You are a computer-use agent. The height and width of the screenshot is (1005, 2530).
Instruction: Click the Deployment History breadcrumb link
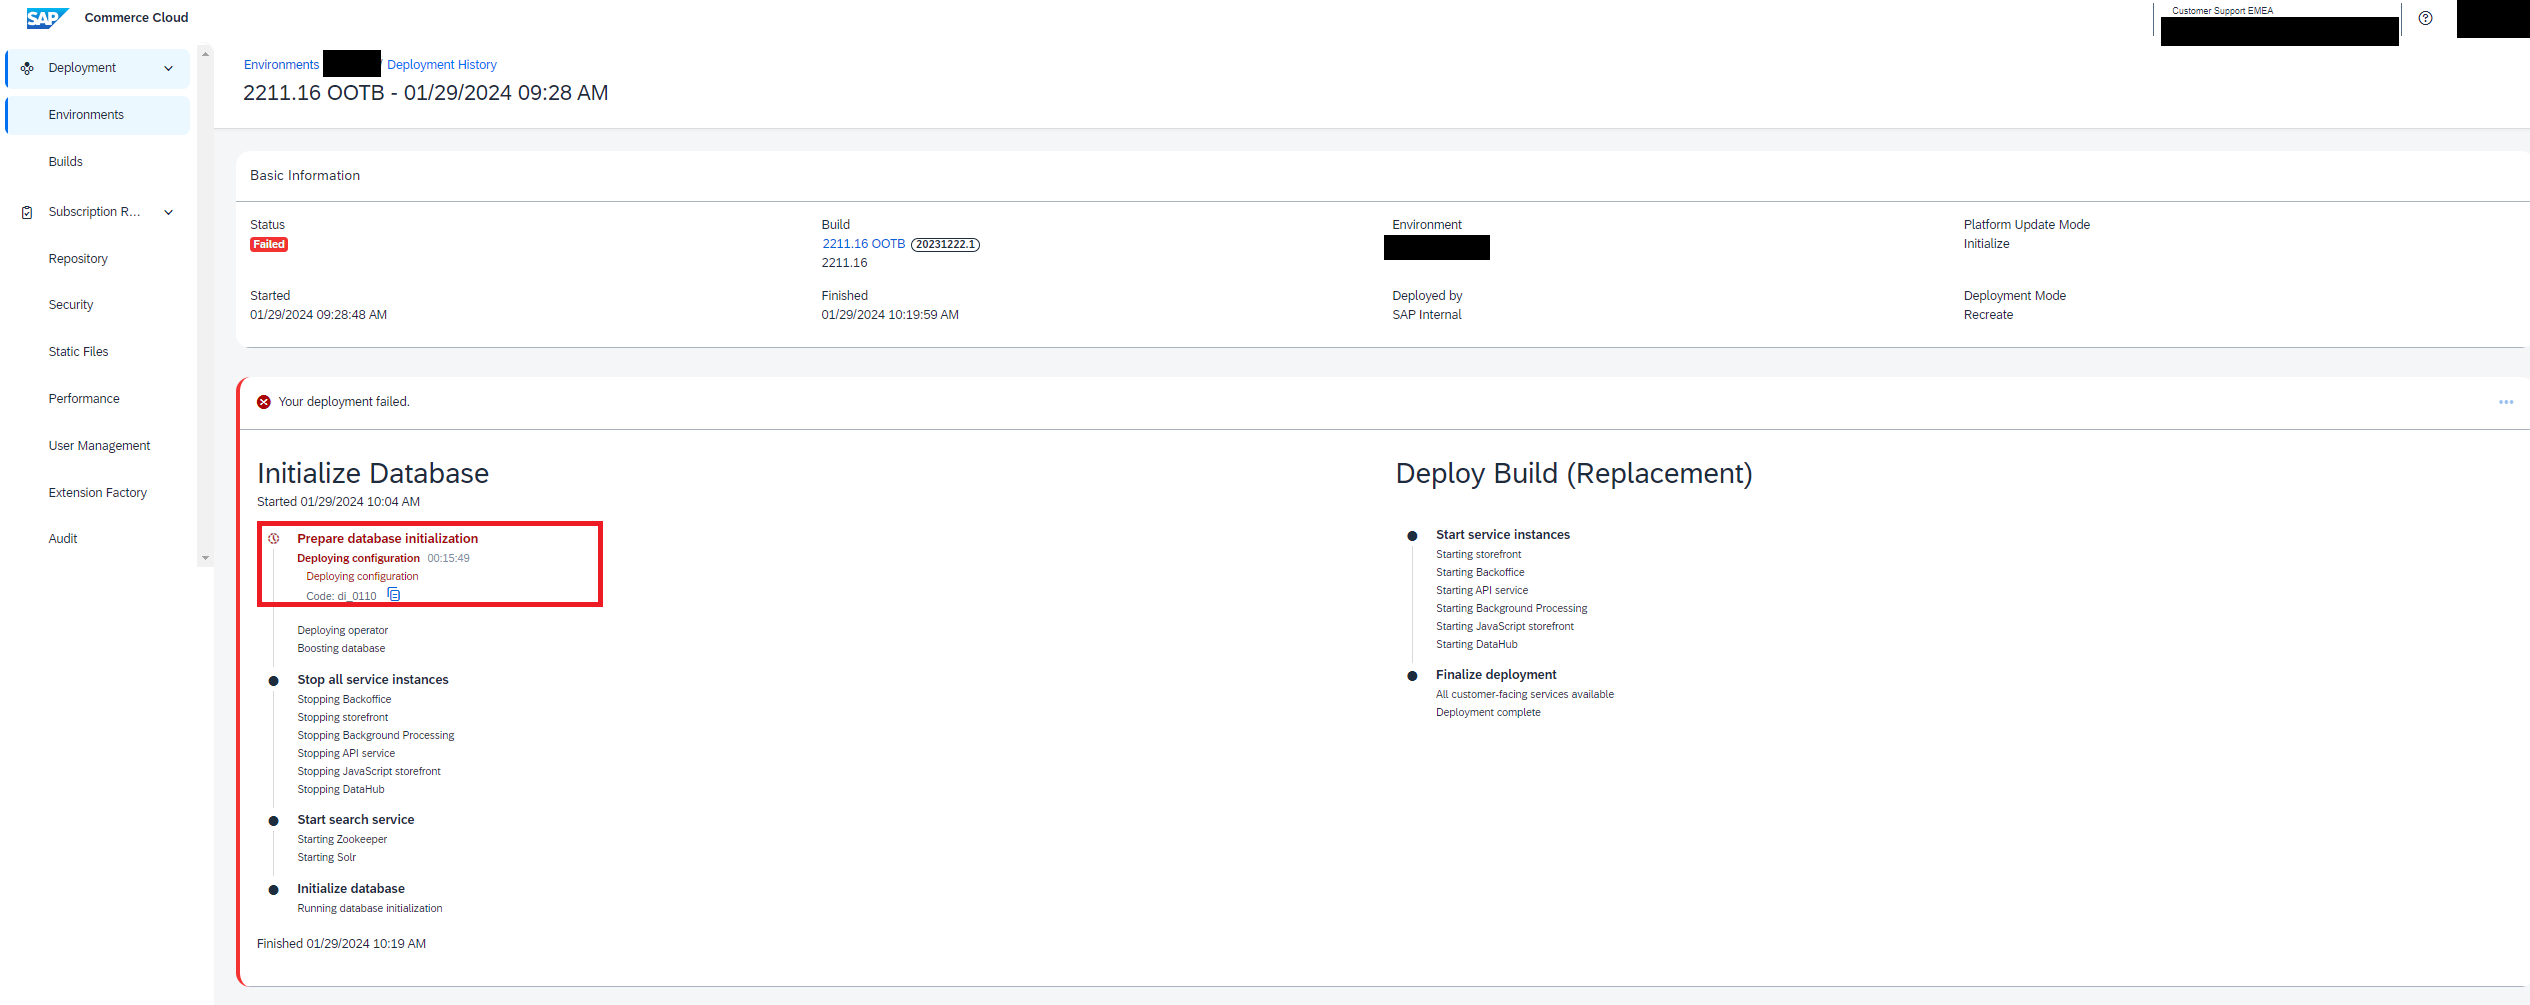(441, 65)
